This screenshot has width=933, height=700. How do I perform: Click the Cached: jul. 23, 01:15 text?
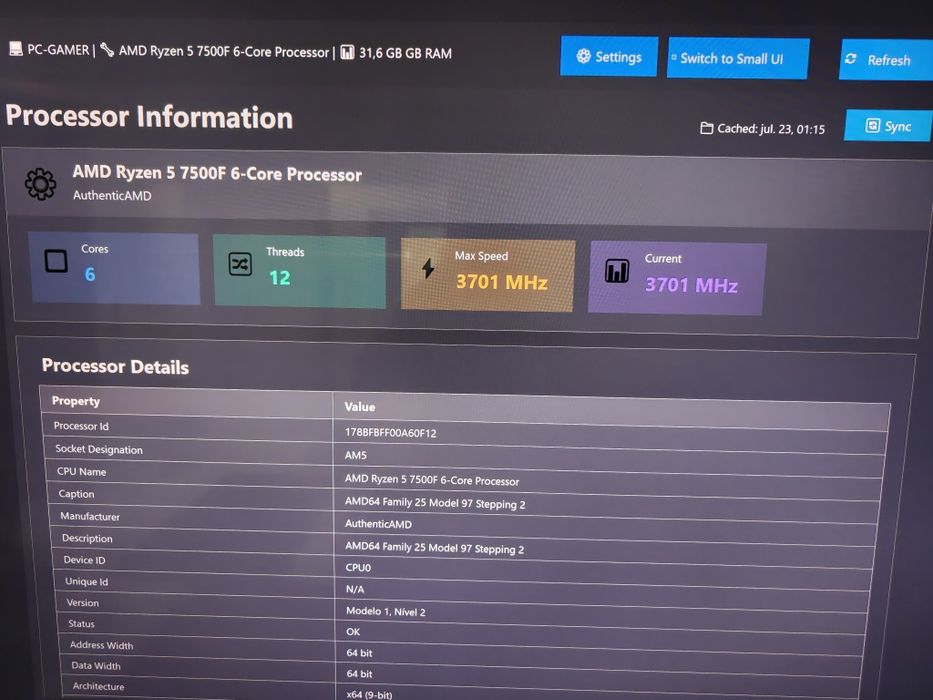pos(771,129)
